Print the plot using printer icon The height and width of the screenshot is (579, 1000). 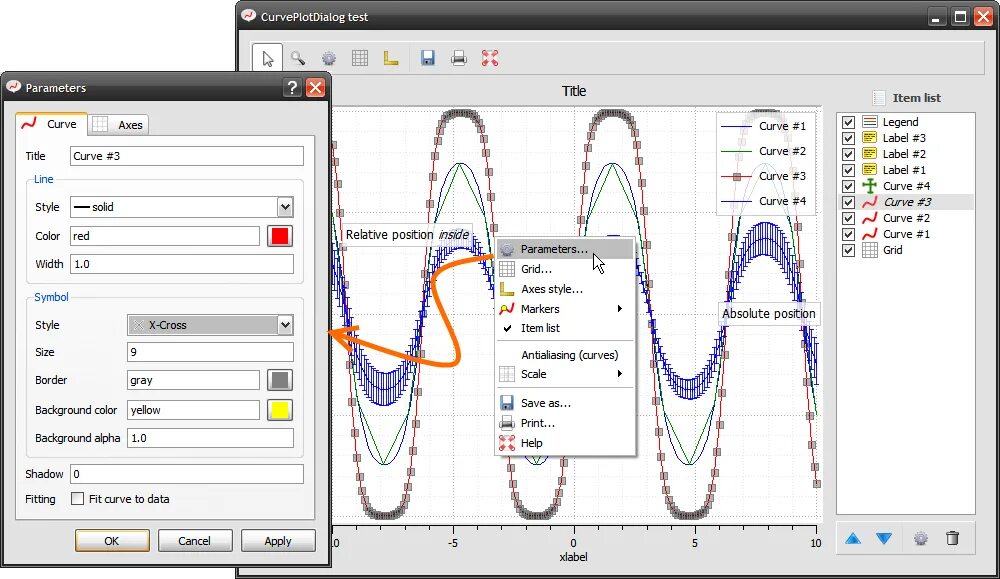[x=459, y=59]
